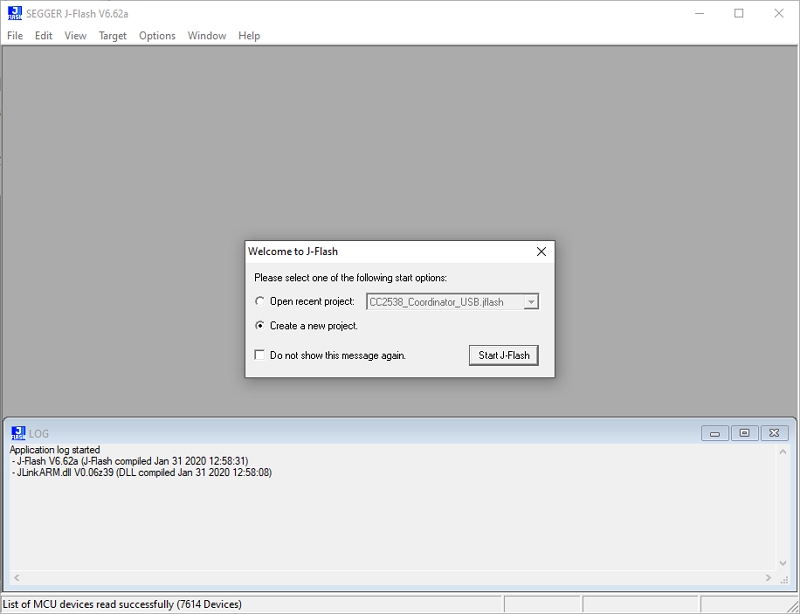Image resolution: width=800 pixels, height=614 pixels.
Task: Open the Target menu
Action: click(112, 36)
